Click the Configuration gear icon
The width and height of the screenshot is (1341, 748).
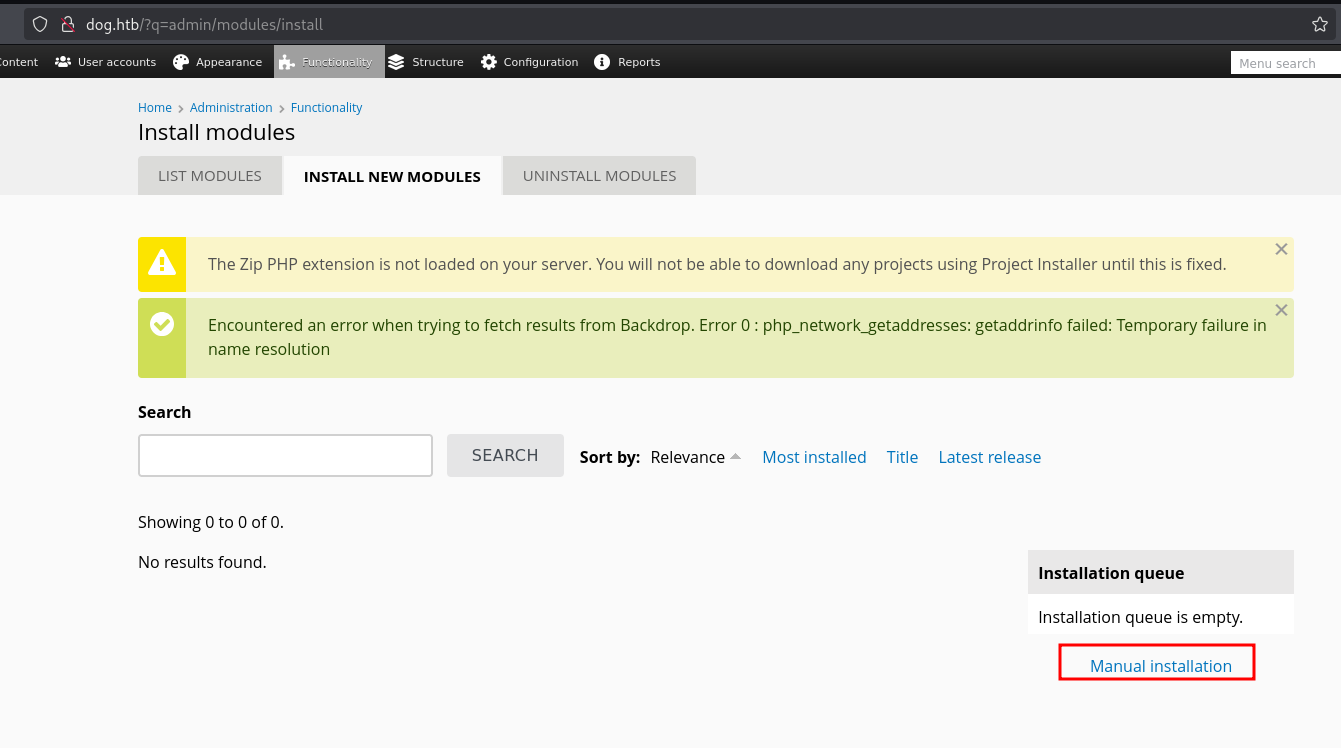pyautogui.click(x=489, y=62)
